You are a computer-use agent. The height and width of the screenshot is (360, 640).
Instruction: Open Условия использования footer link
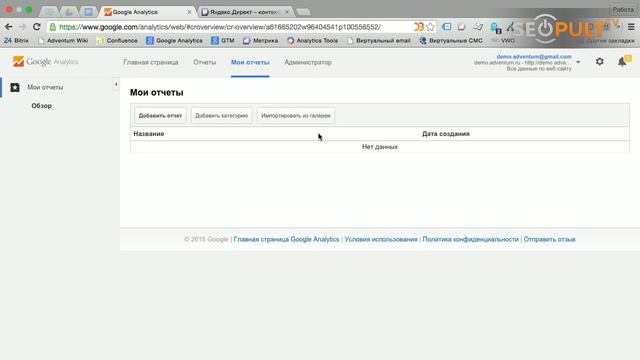pos(381,239)
